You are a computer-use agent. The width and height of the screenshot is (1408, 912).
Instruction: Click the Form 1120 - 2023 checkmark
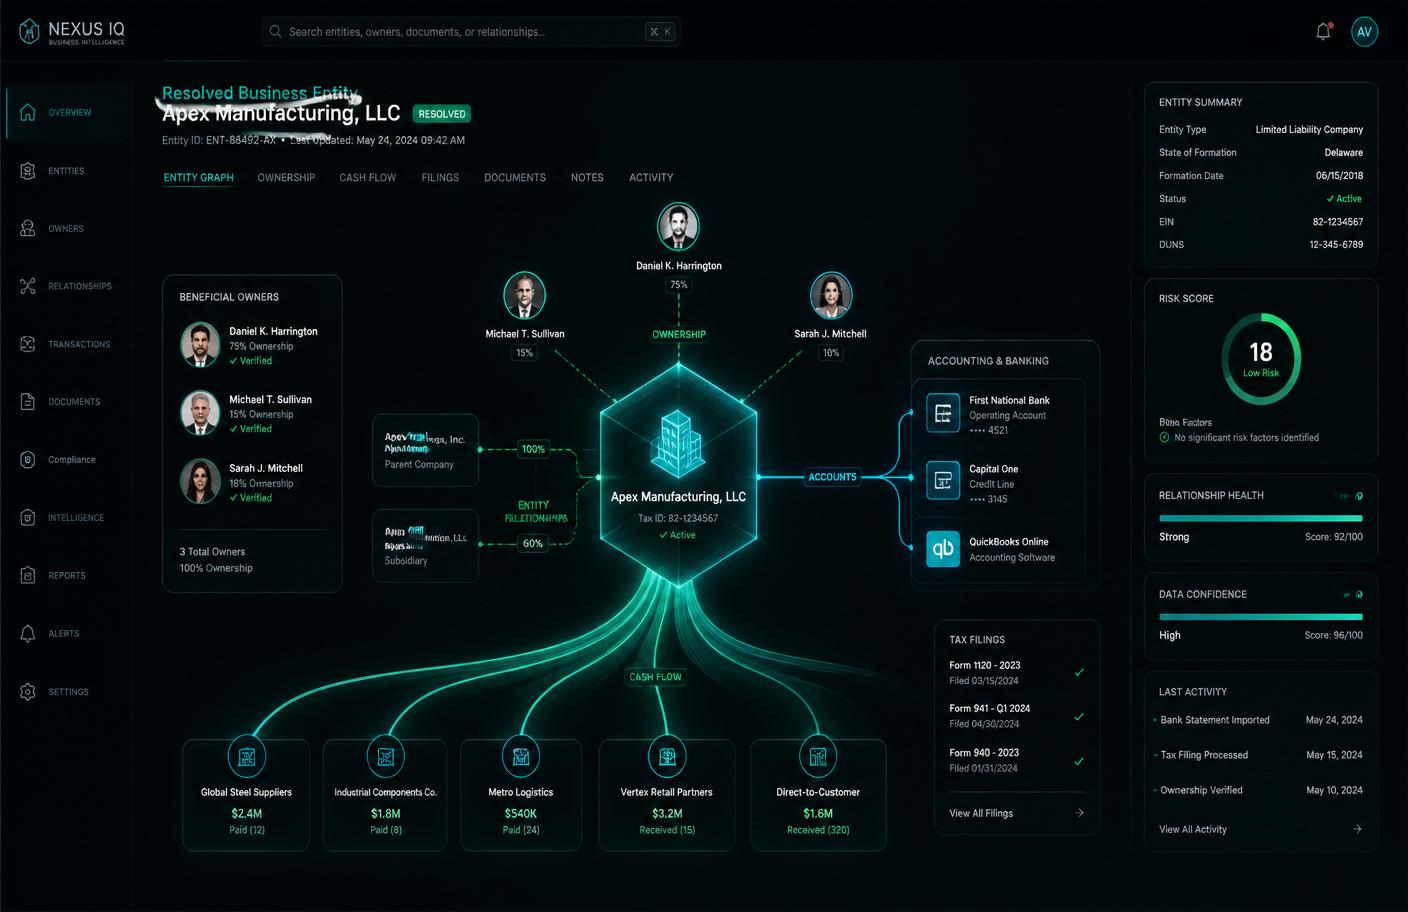pos(1079,672)
